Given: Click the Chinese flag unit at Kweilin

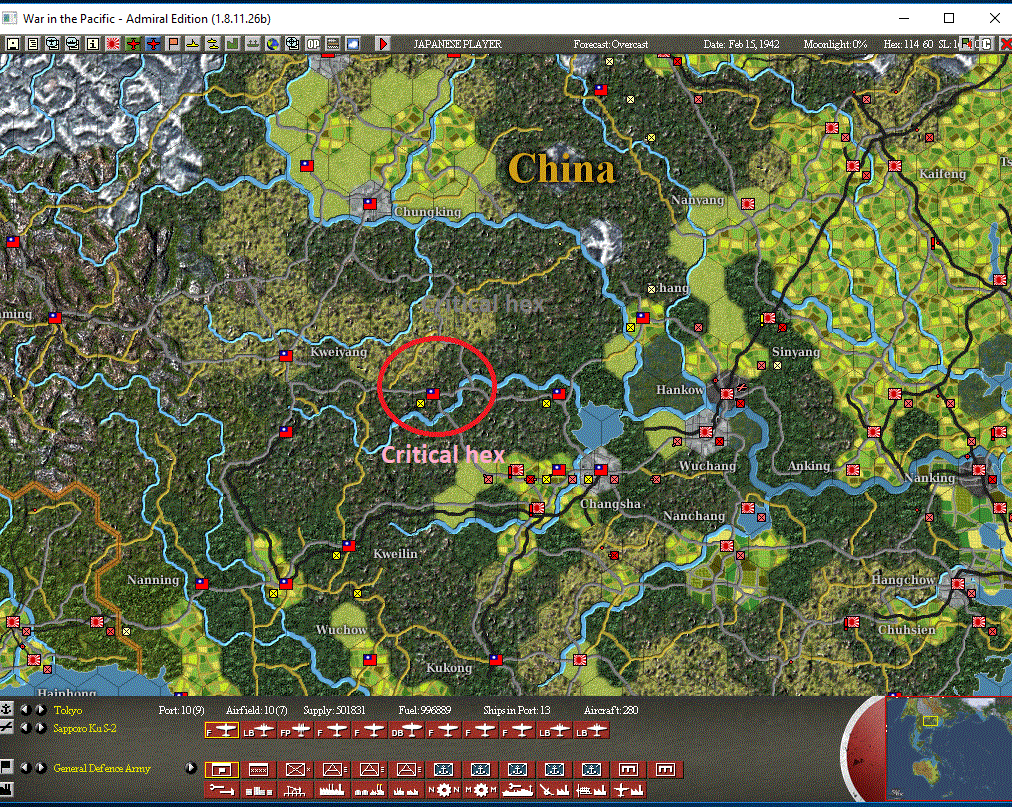Looking at the screenshot, I should click(x=349, y=546).
